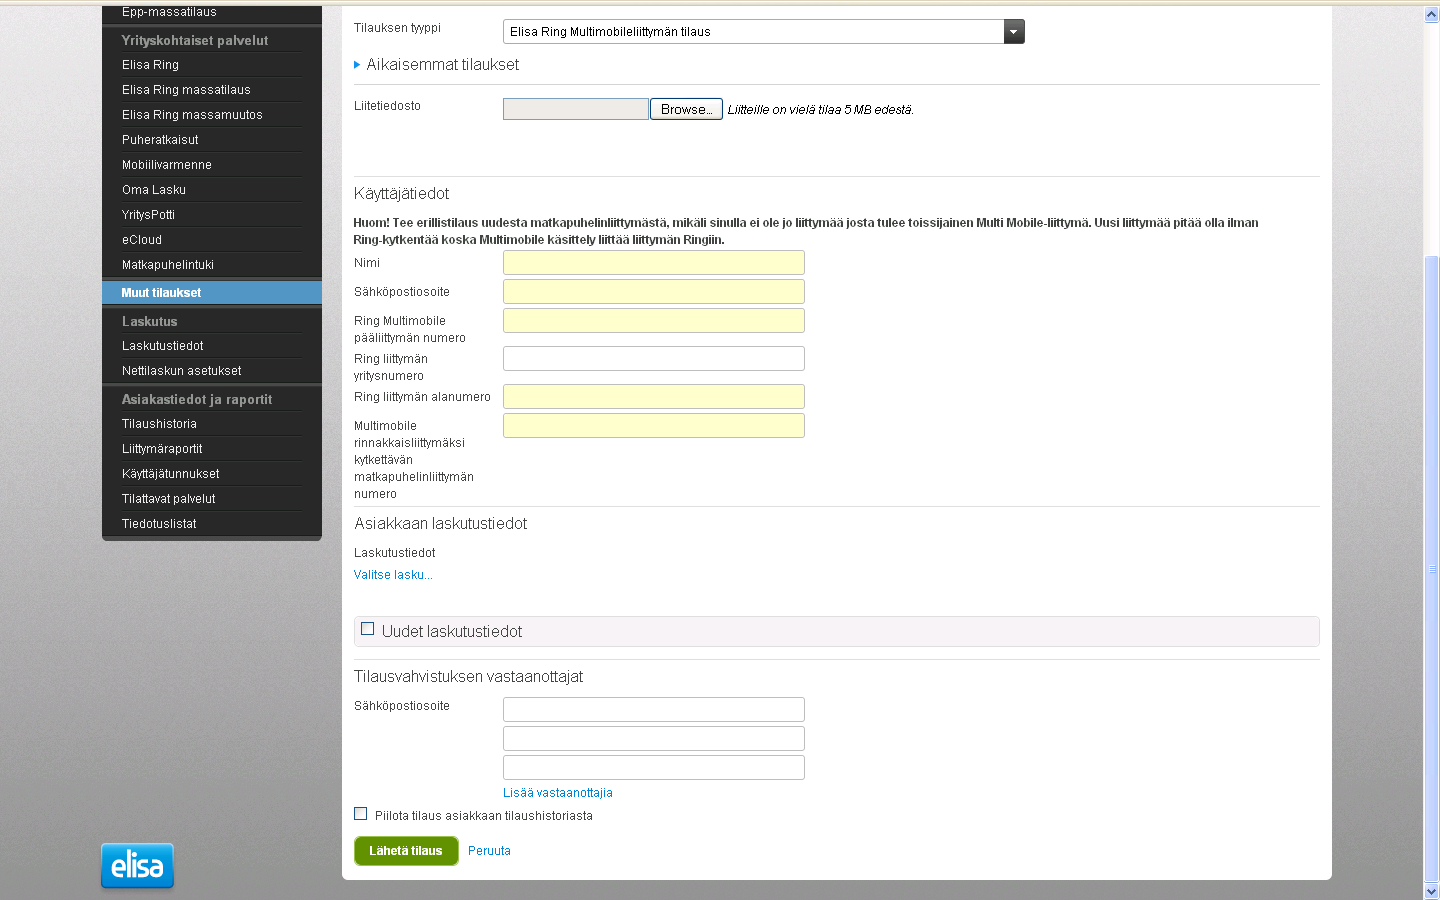1440x900 pixels.
Task: Click the Peruuta link
Action: pos(489,851)
